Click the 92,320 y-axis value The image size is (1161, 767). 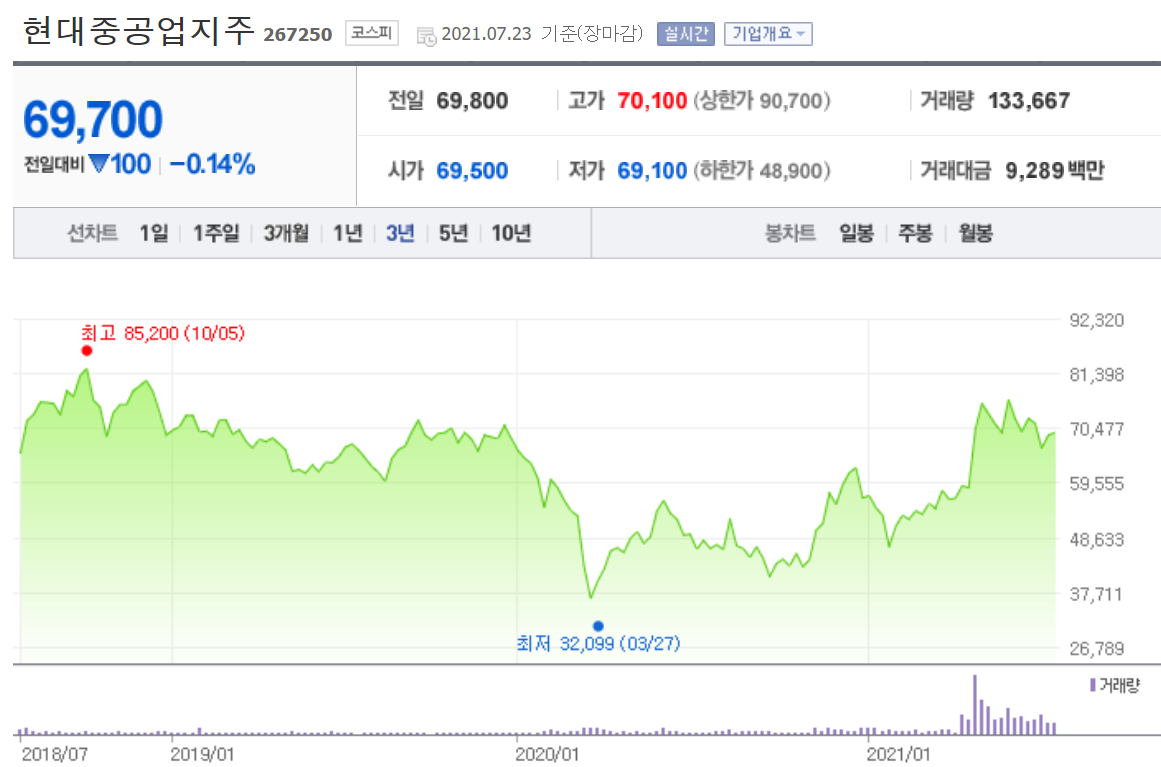1097,321
